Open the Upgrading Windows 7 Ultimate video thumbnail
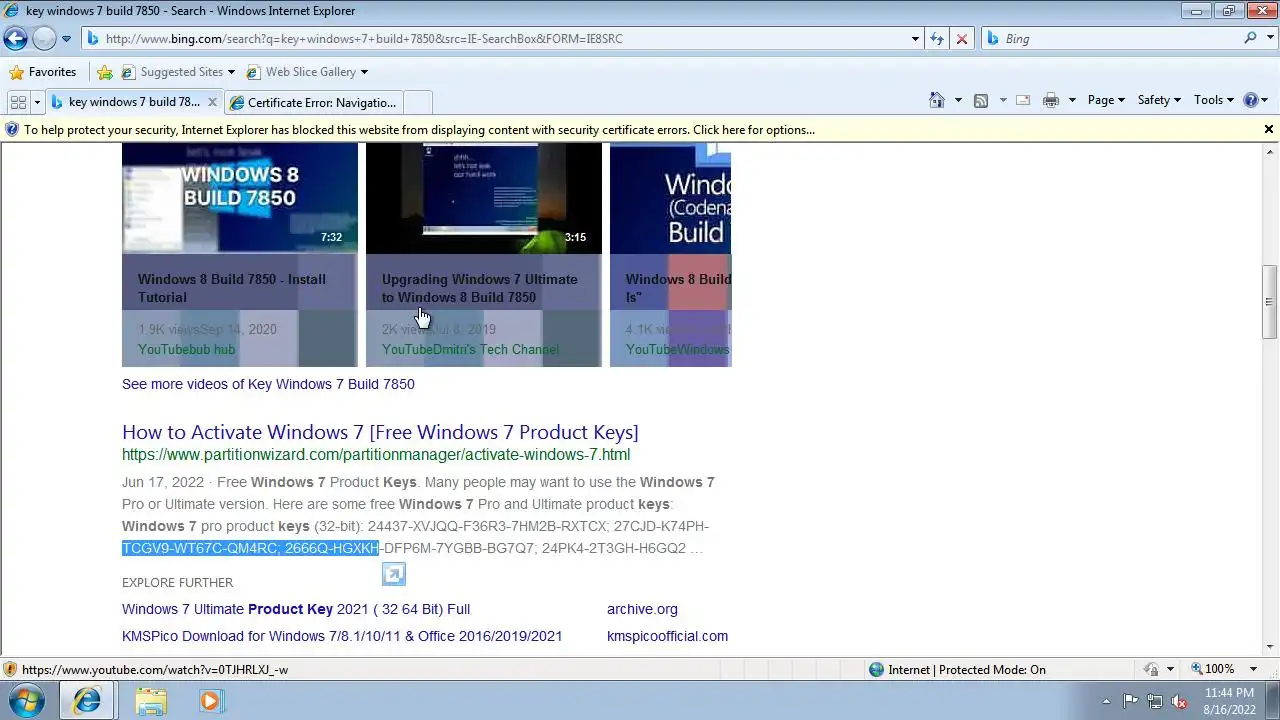The image size is (1280, 720). click(484, 198)
